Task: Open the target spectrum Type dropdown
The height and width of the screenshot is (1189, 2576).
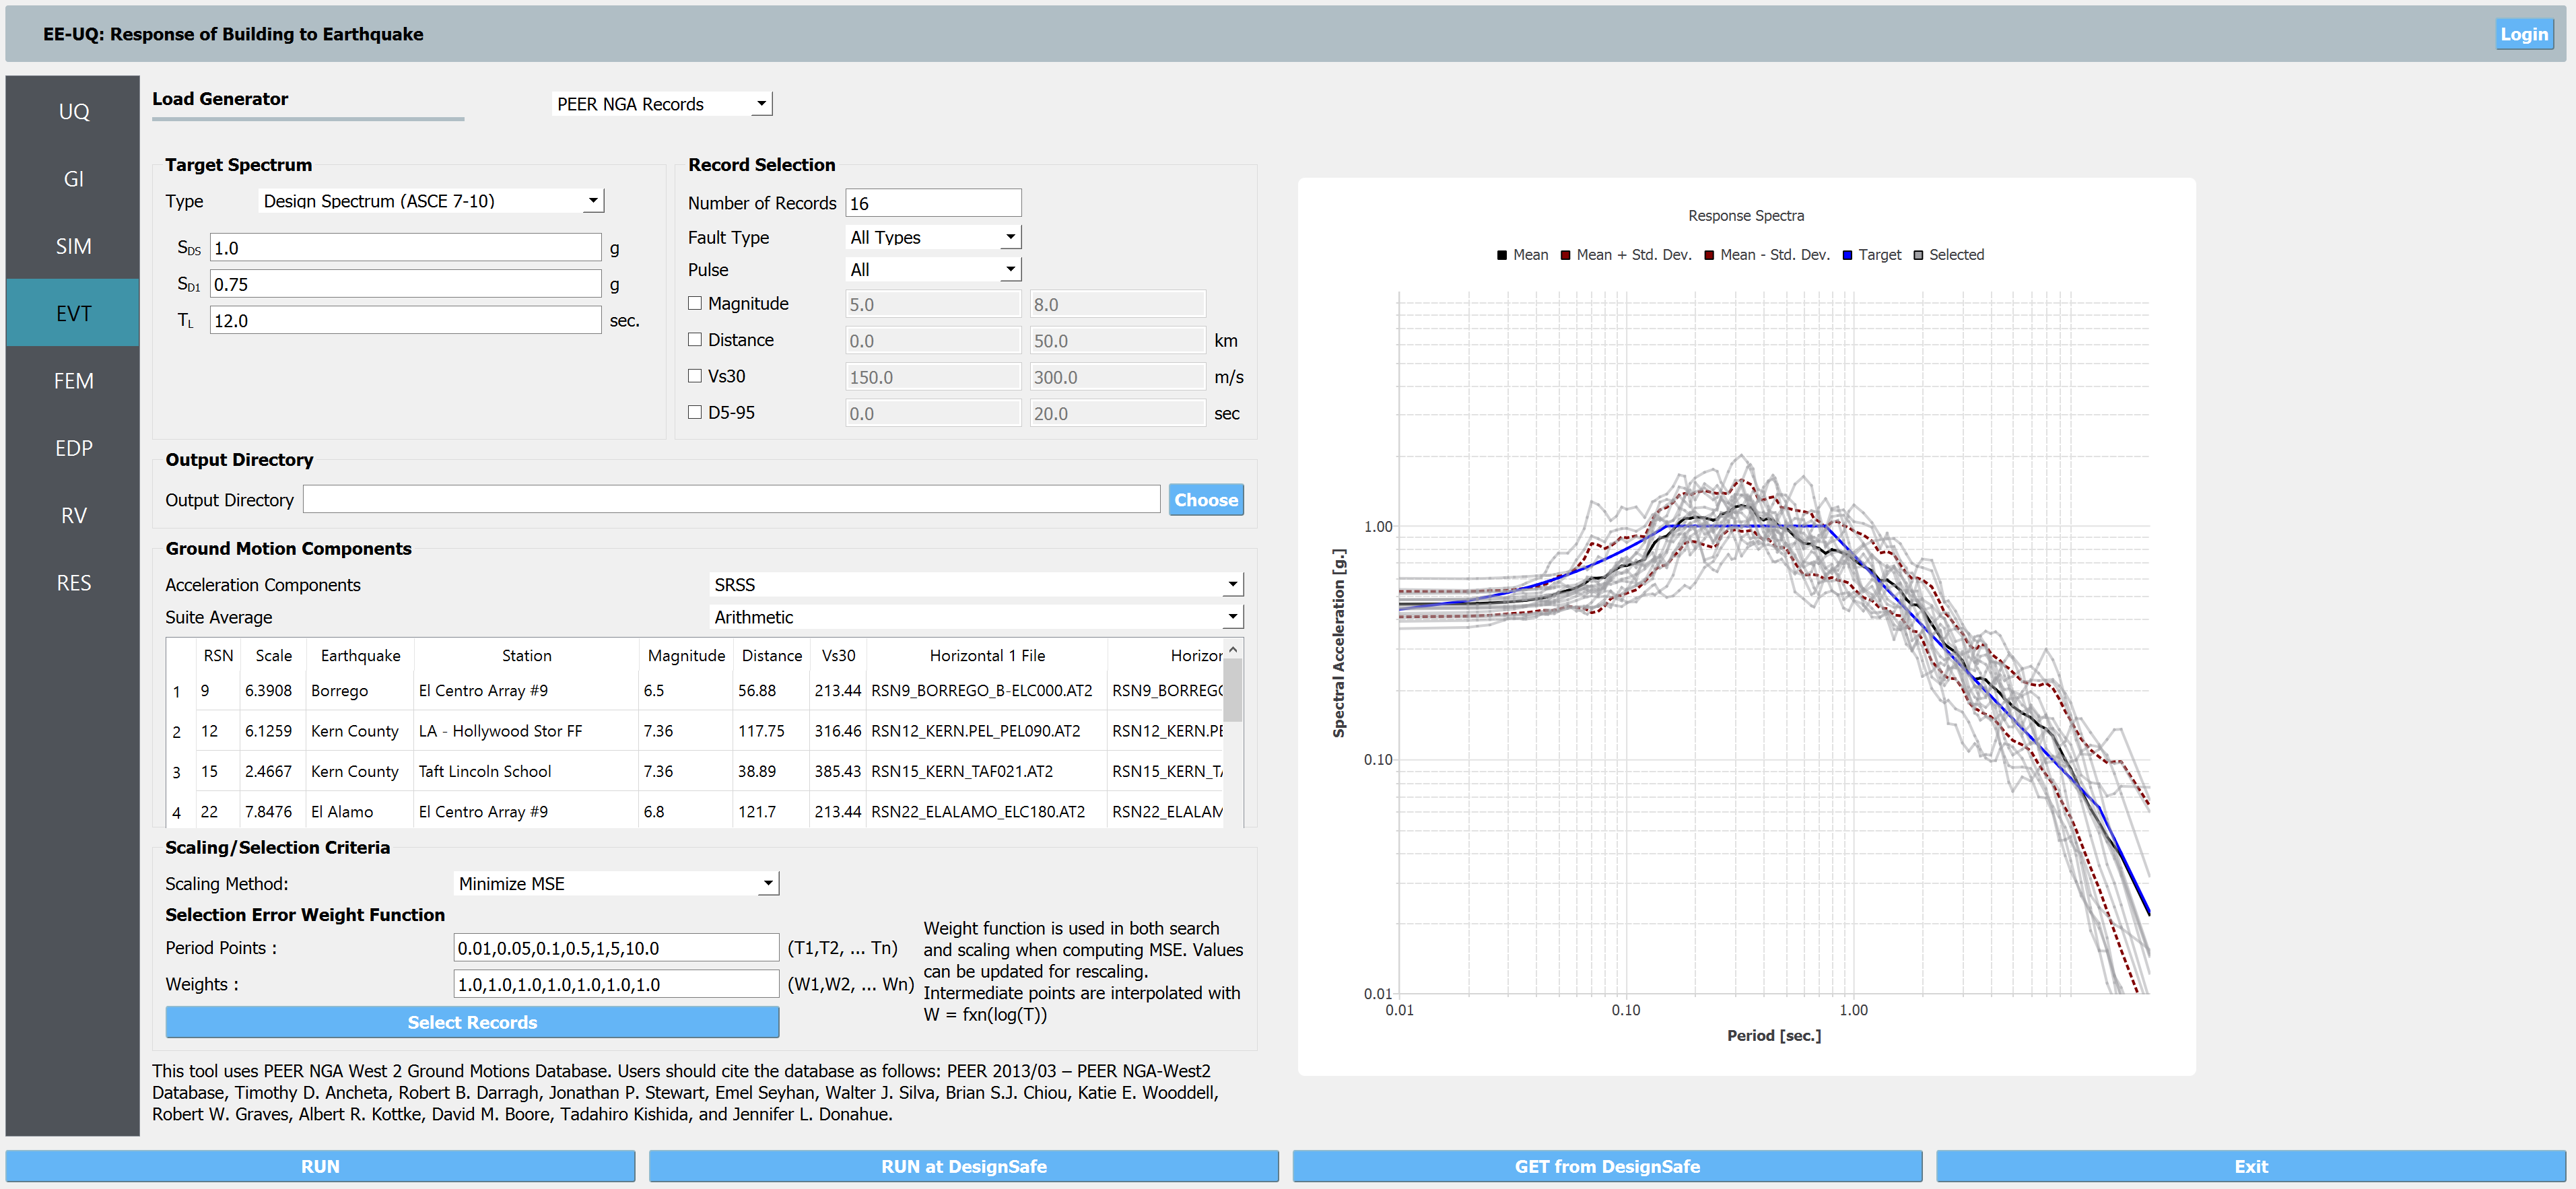Action: click(x=431, y=201)
